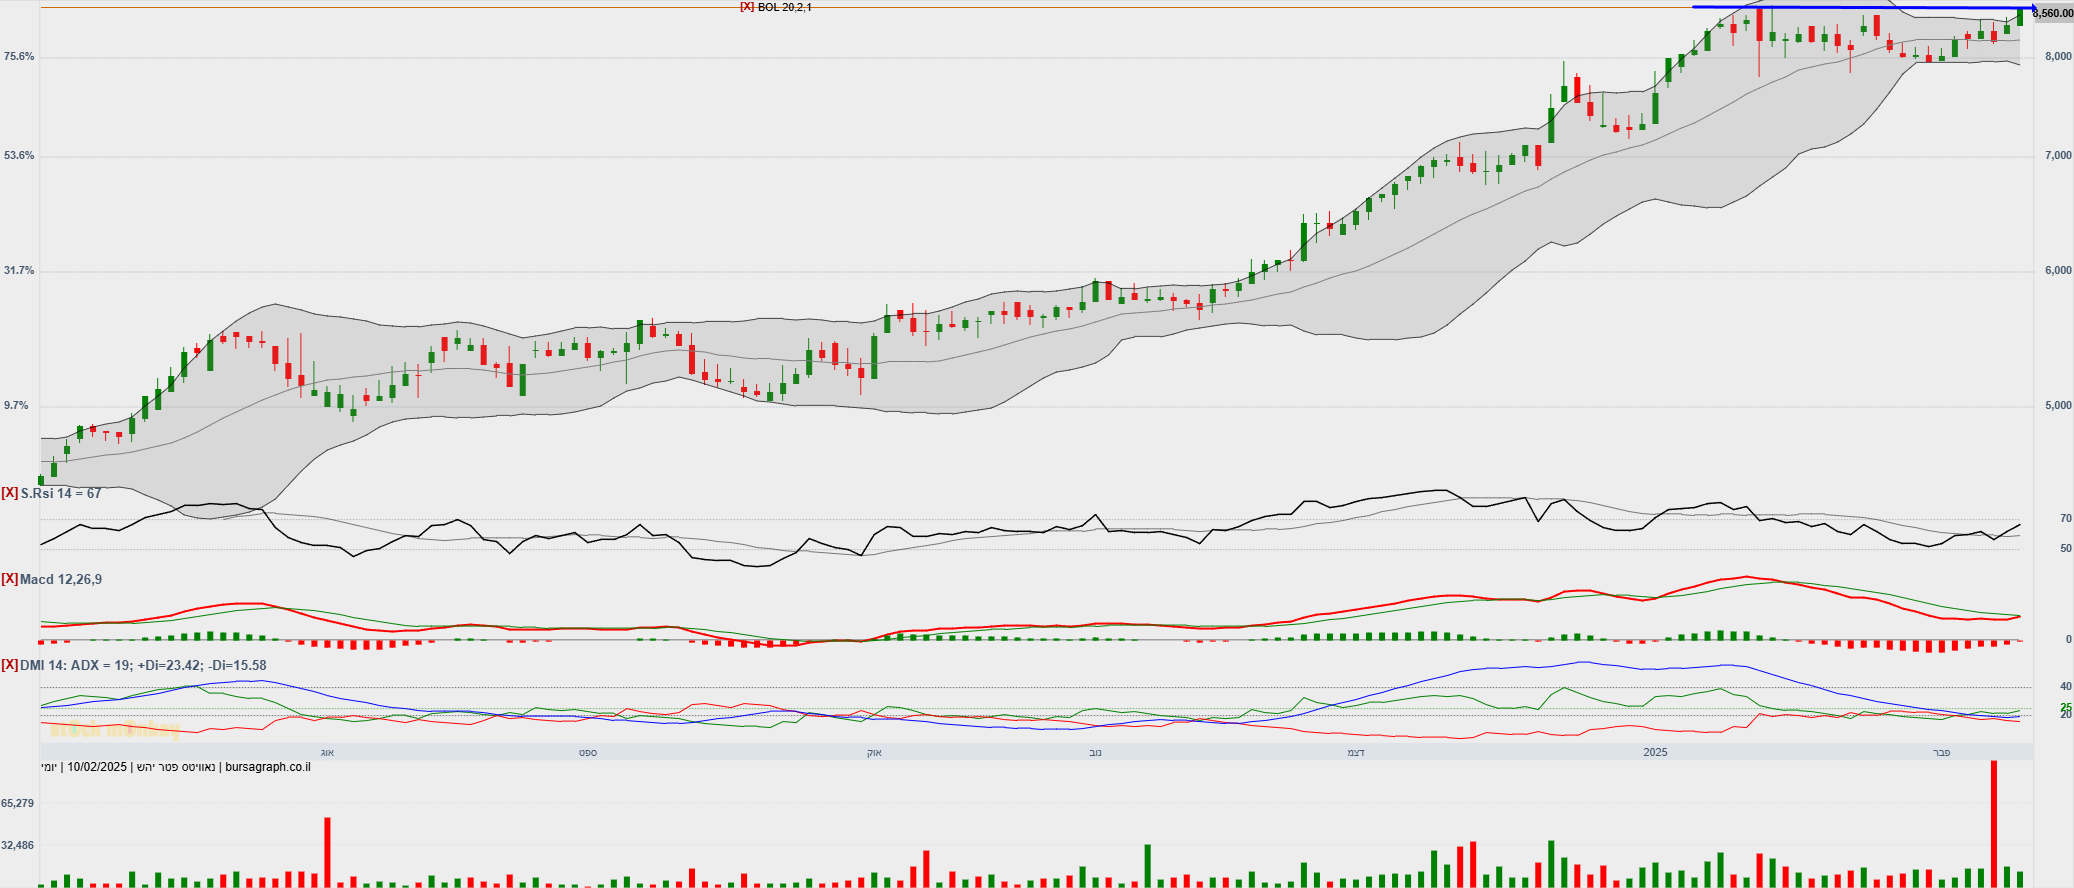Click the 'BOL 20,2,1' indicator label
The image size is (2074, 888).
785,7
